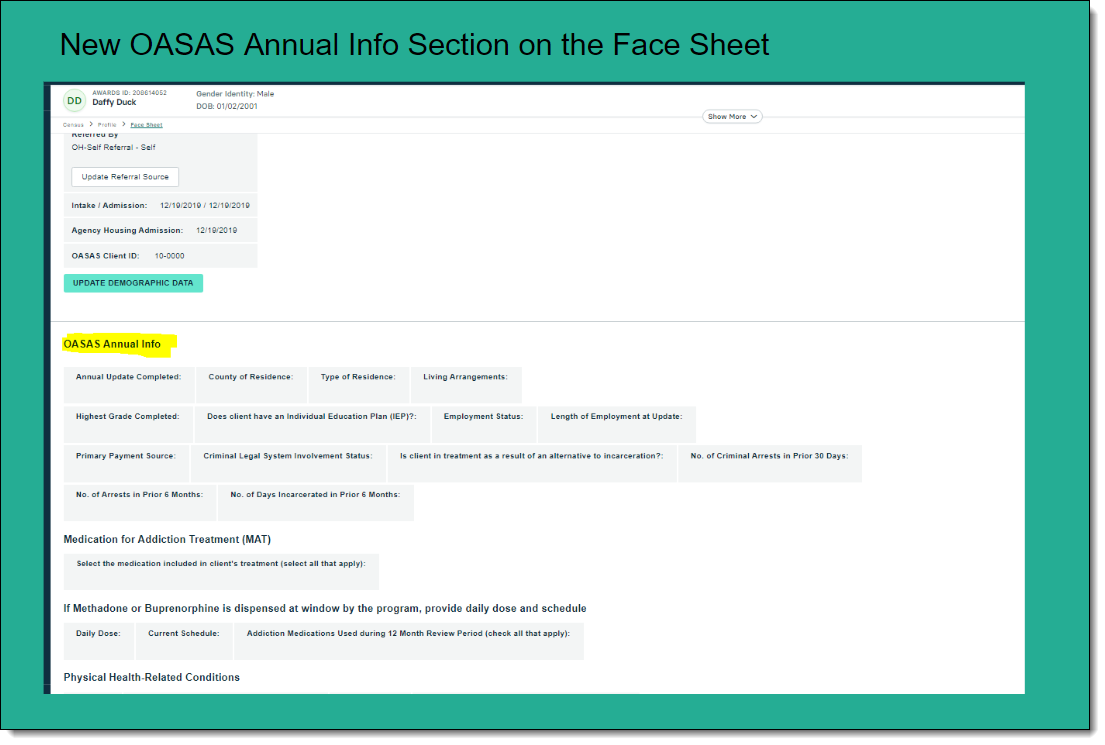Screen dimensions: 1105x745
Task: Click the Primary Payment Source field
Action: (126, 464)
